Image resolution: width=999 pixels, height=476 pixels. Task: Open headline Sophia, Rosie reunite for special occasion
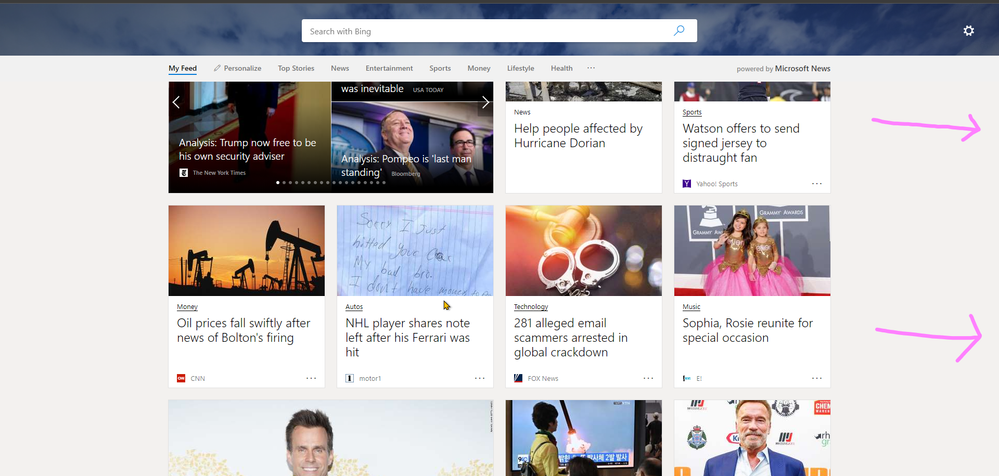point(747,330)
